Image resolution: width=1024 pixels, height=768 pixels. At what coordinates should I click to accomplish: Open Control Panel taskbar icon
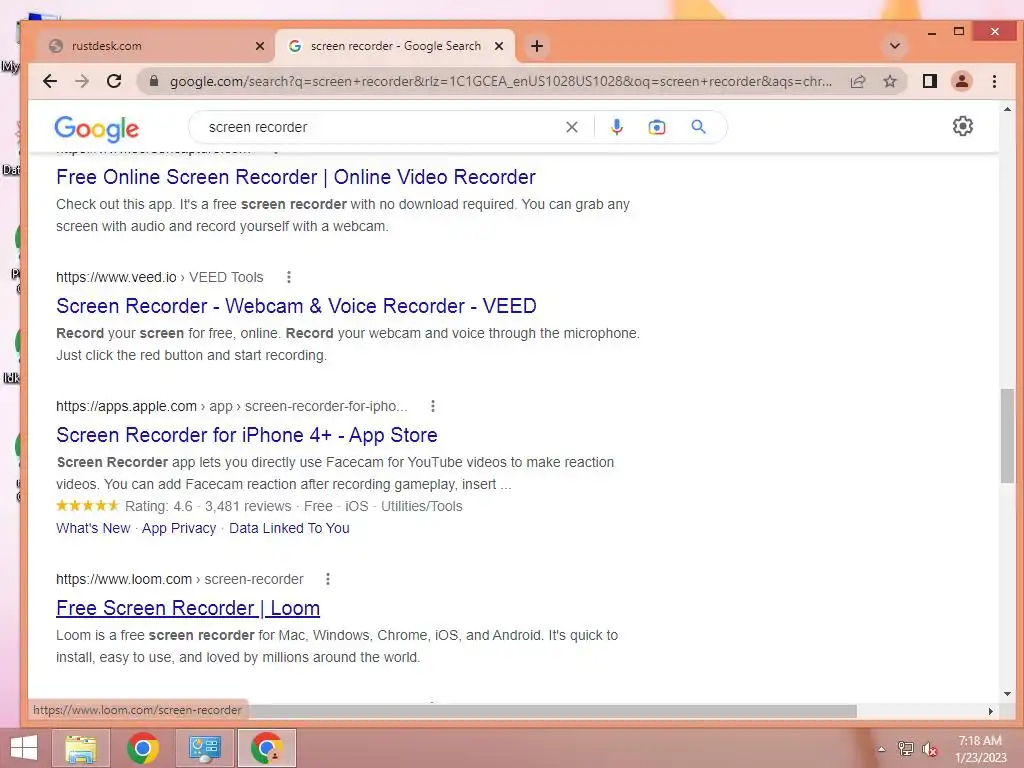(x=204, y=748)
